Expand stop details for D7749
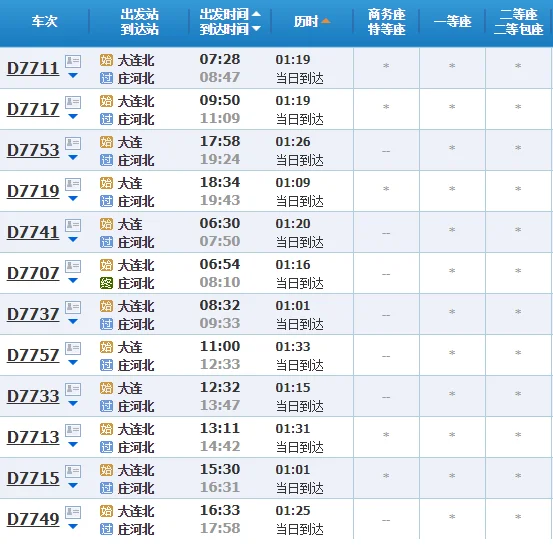 (x=73, y=526)
